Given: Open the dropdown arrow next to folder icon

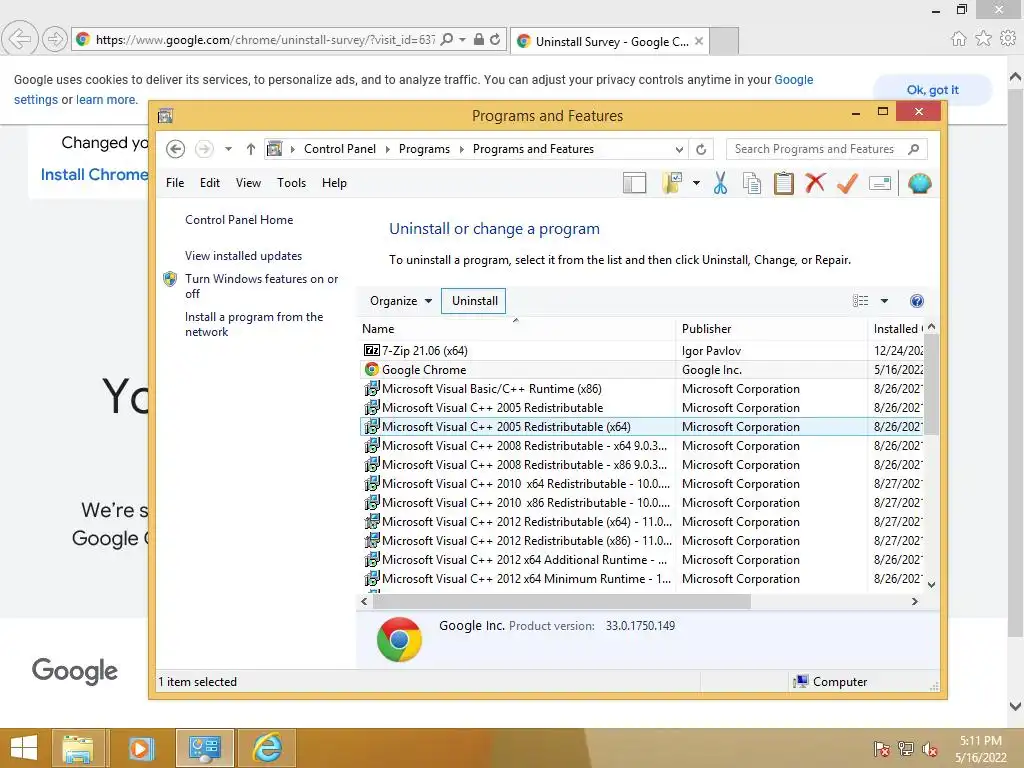Looking at the screenshot, I should click(696, 184).
